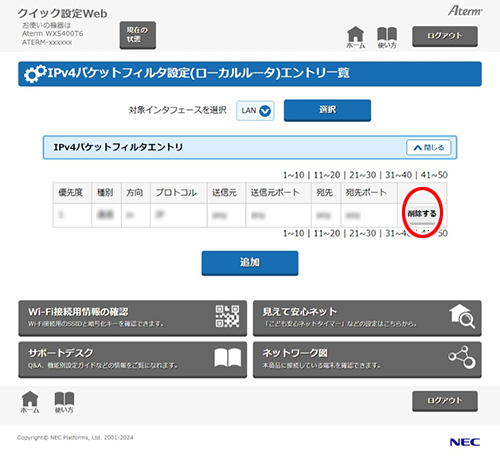Go to entries 21~30 in the bottom pager
Viewport: 500px width, 474px height.
point(363,233)
